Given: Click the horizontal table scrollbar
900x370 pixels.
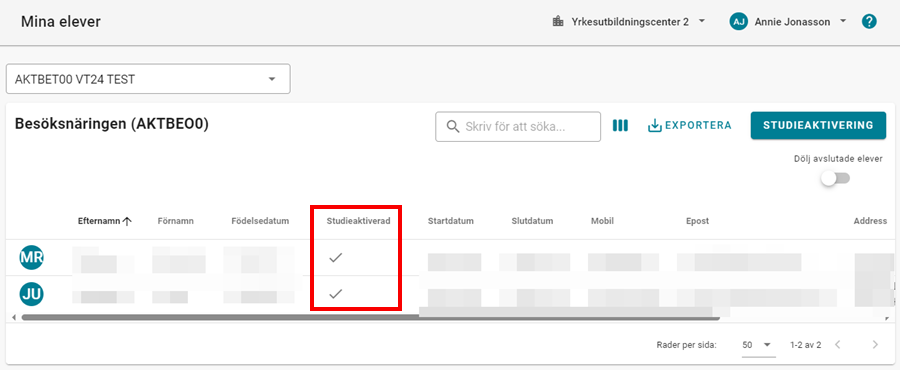Looking at the screenshot, I should 370,317.
